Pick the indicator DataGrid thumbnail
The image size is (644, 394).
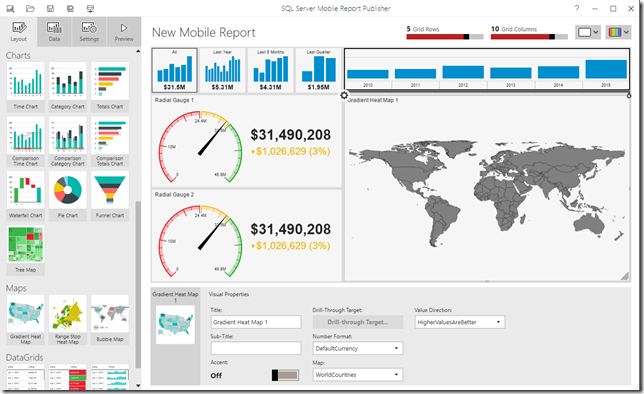[67, 376]
